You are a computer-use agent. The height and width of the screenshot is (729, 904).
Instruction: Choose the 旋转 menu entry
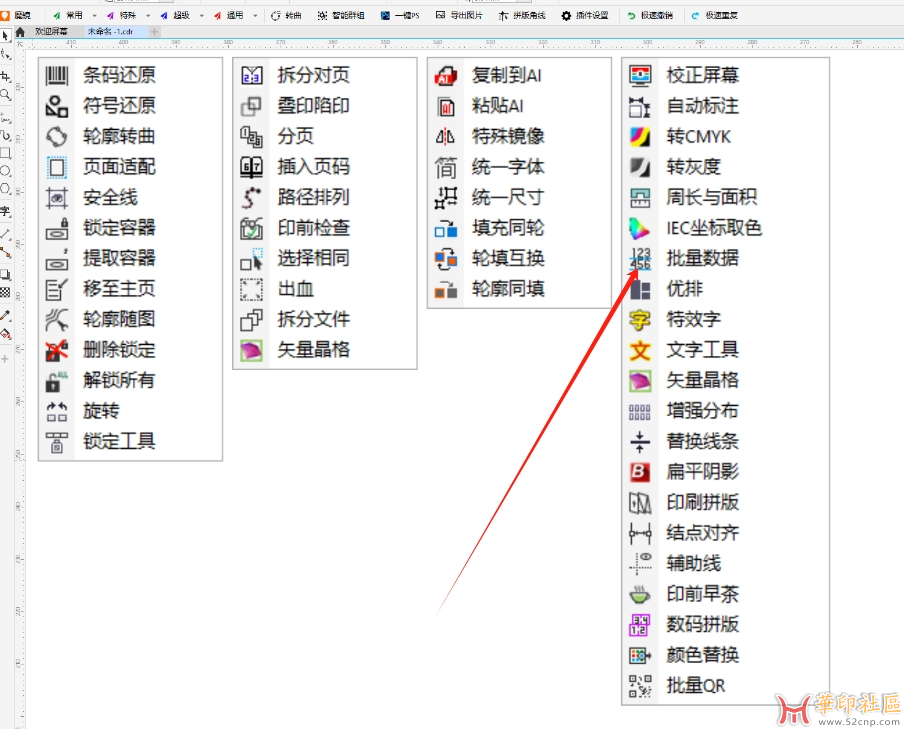(x=130, y=411)
